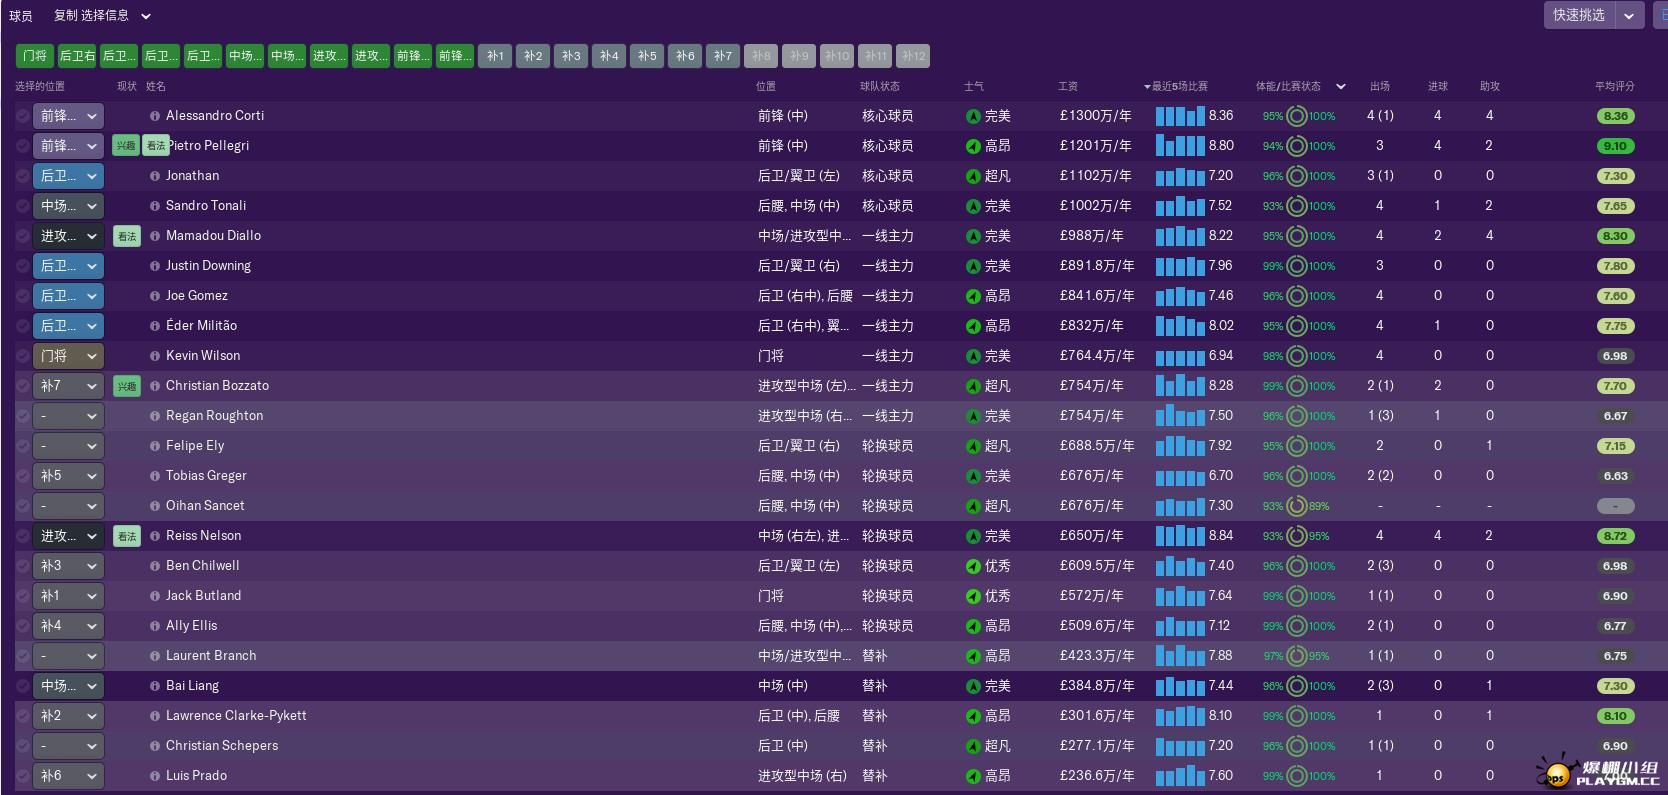Image resolution: width=1668 pixels, height=795 pixels.
Task: Click the info icon beside Oihan Sancet
Action: (x=155, y=506)
